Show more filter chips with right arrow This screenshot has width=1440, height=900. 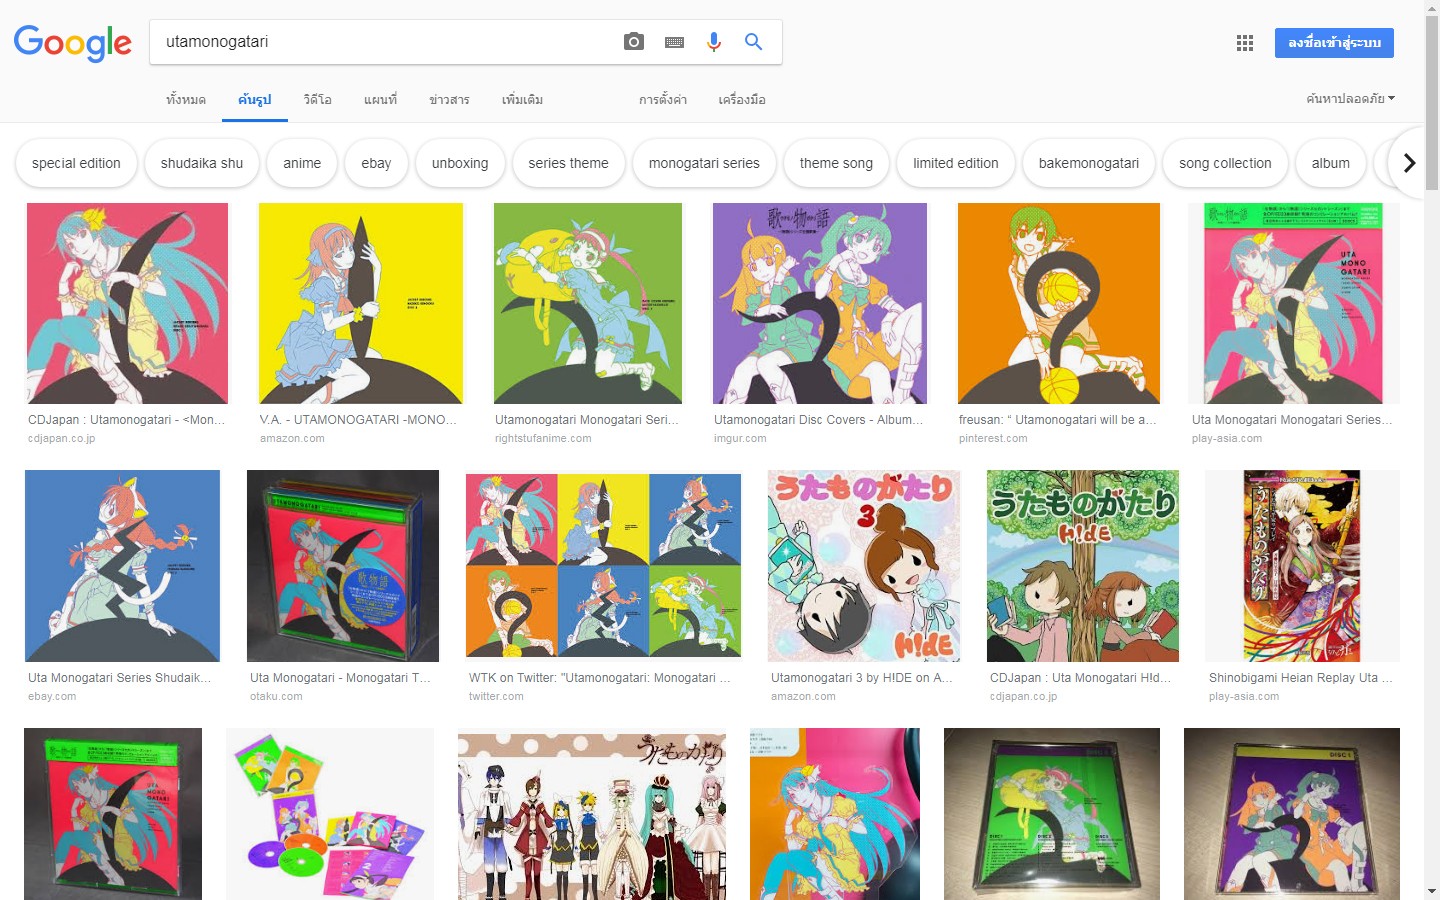(x=1408, y=163)
